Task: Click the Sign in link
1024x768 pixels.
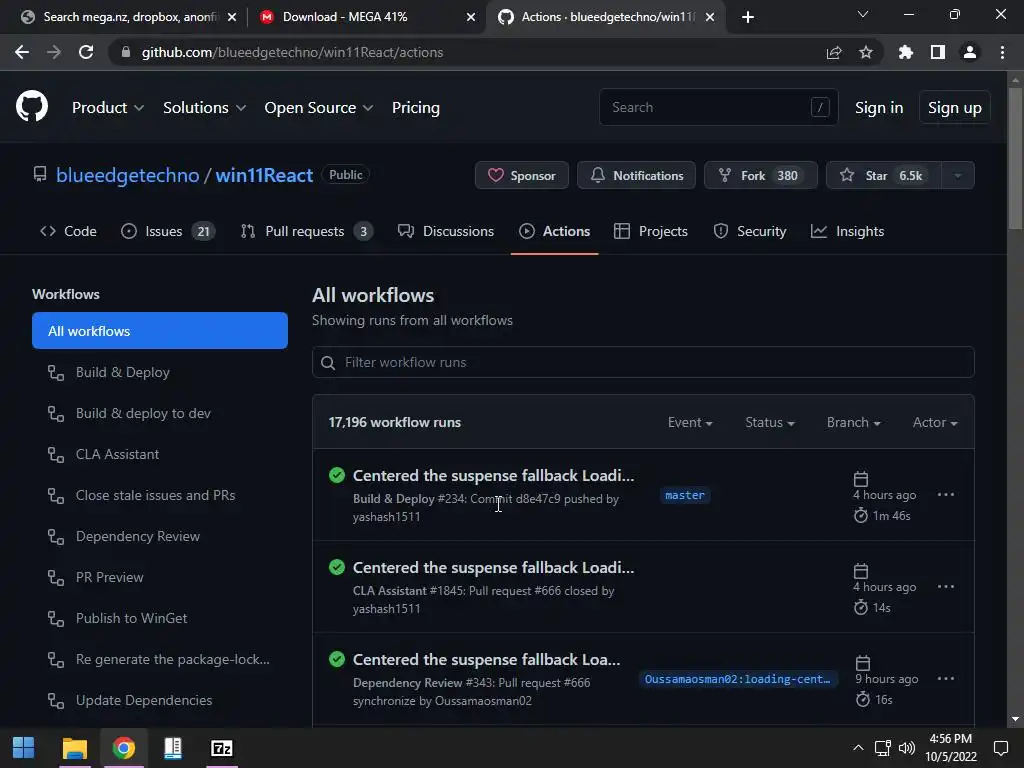Action: [879, 108]
